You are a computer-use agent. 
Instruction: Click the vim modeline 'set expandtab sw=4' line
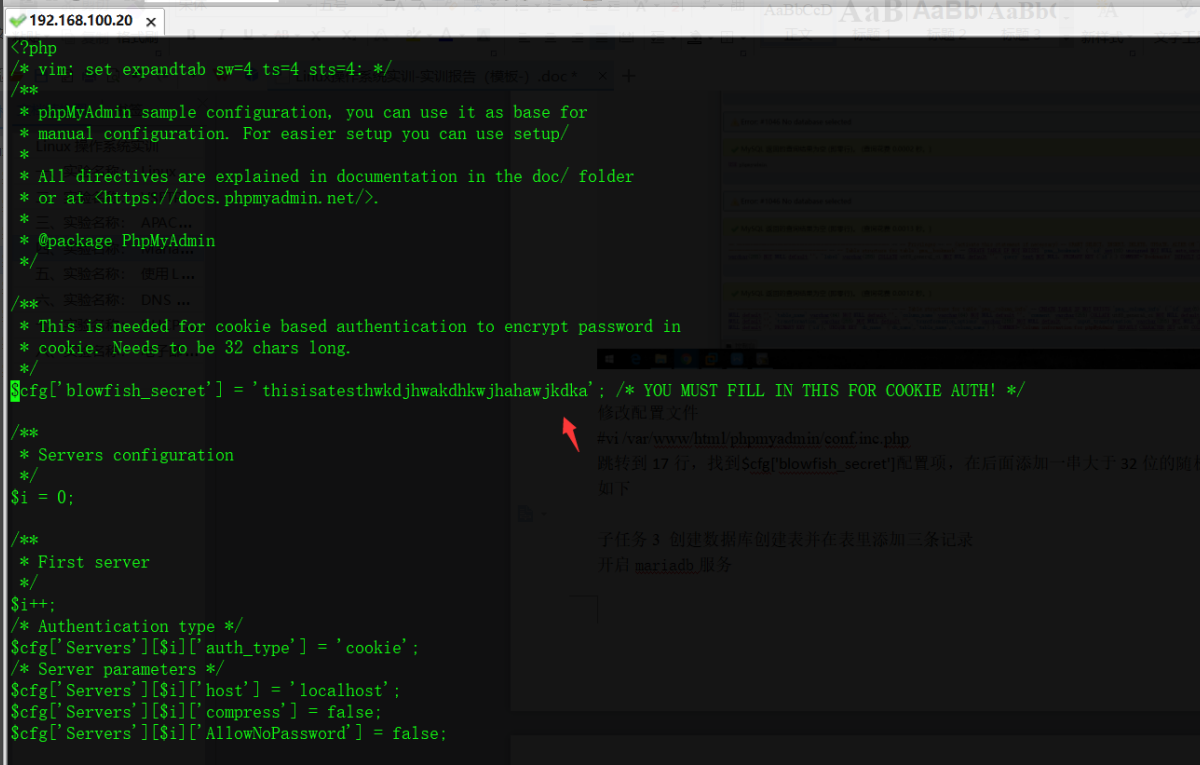200,69
